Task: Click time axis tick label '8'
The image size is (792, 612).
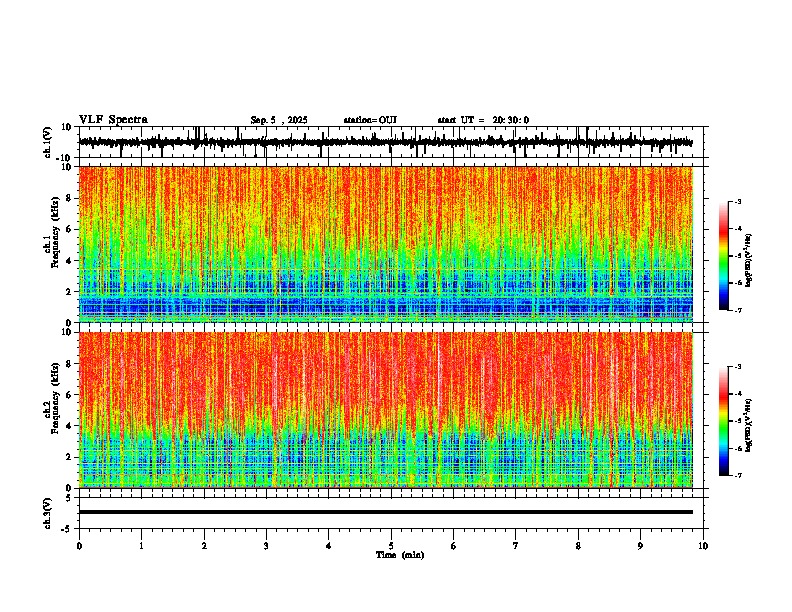Action: tap(578, 546)
